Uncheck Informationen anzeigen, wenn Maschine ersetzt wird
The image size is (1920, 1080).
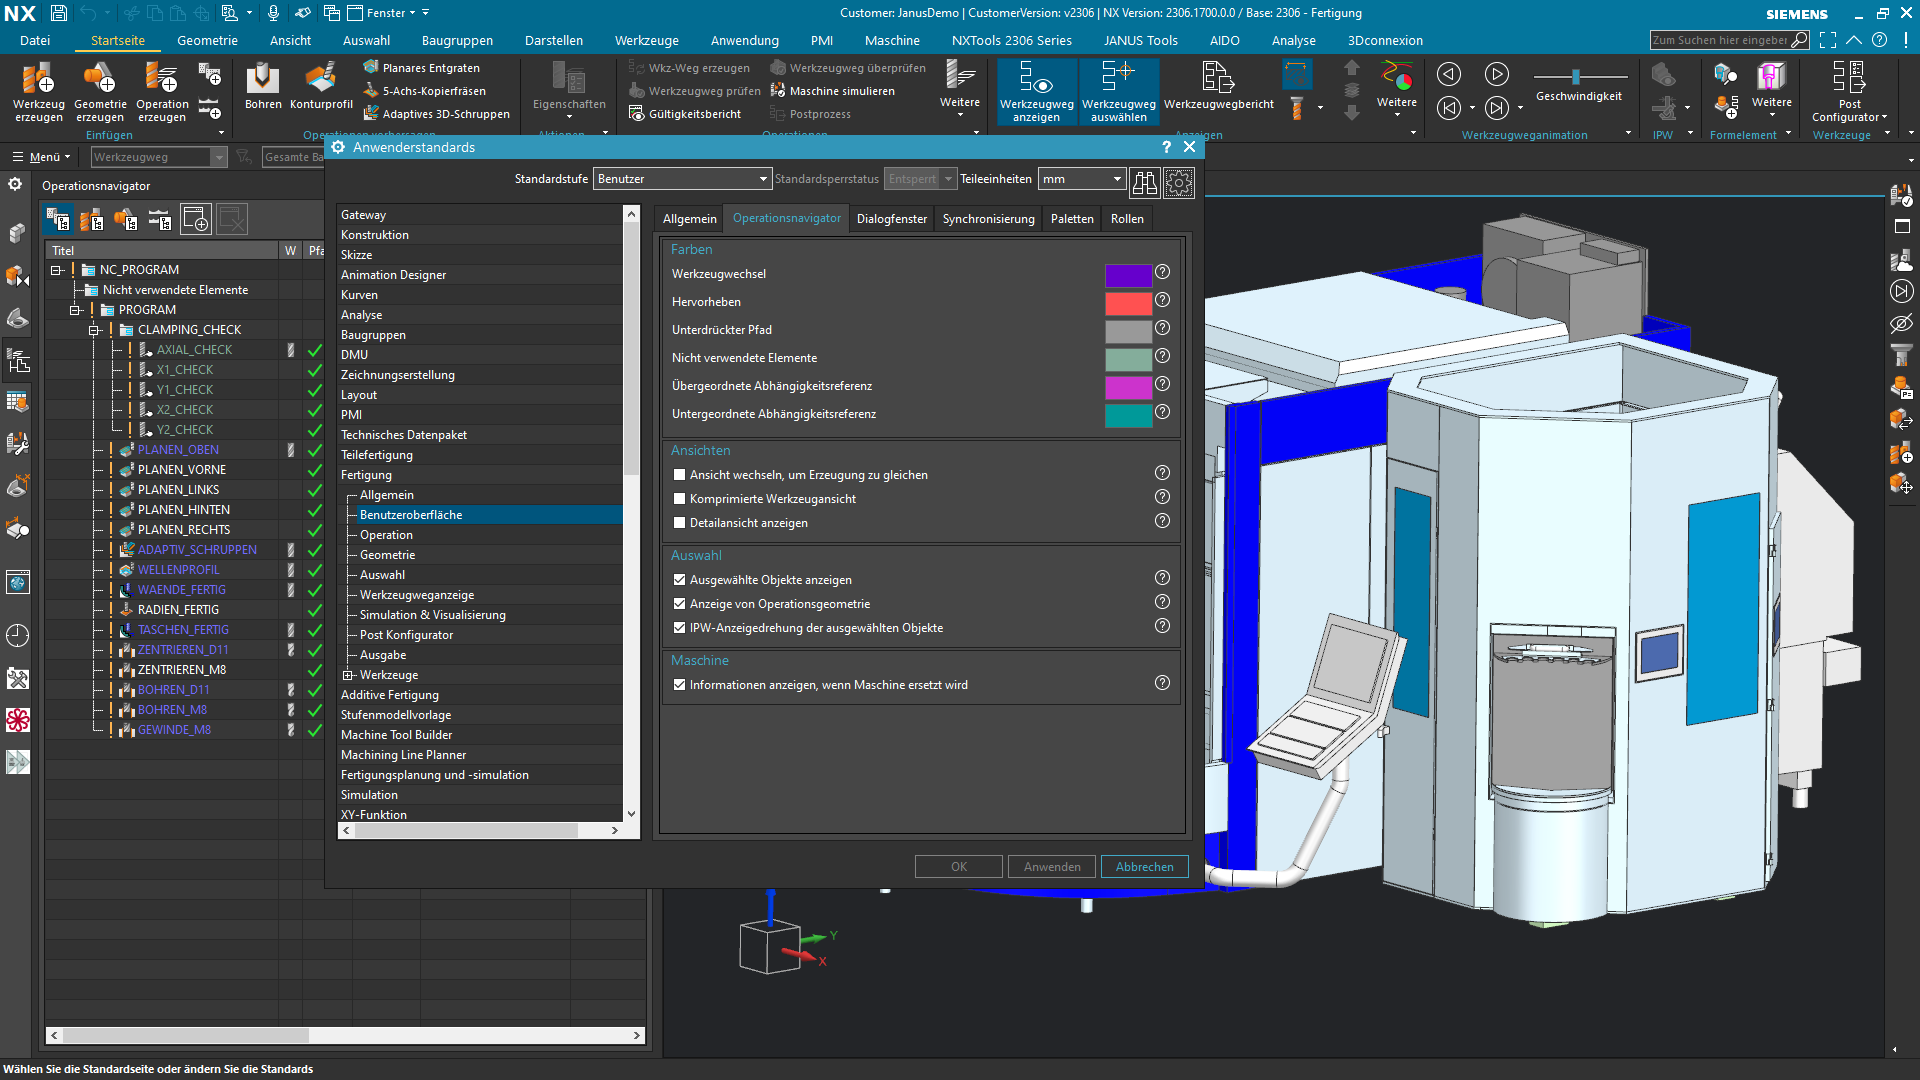680,685
